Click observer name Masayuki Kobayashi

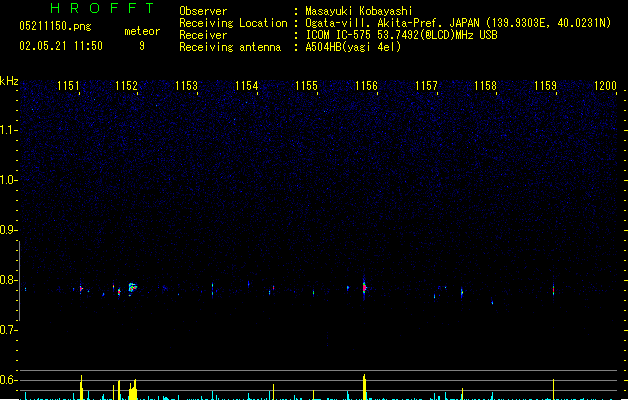(359, 11)
